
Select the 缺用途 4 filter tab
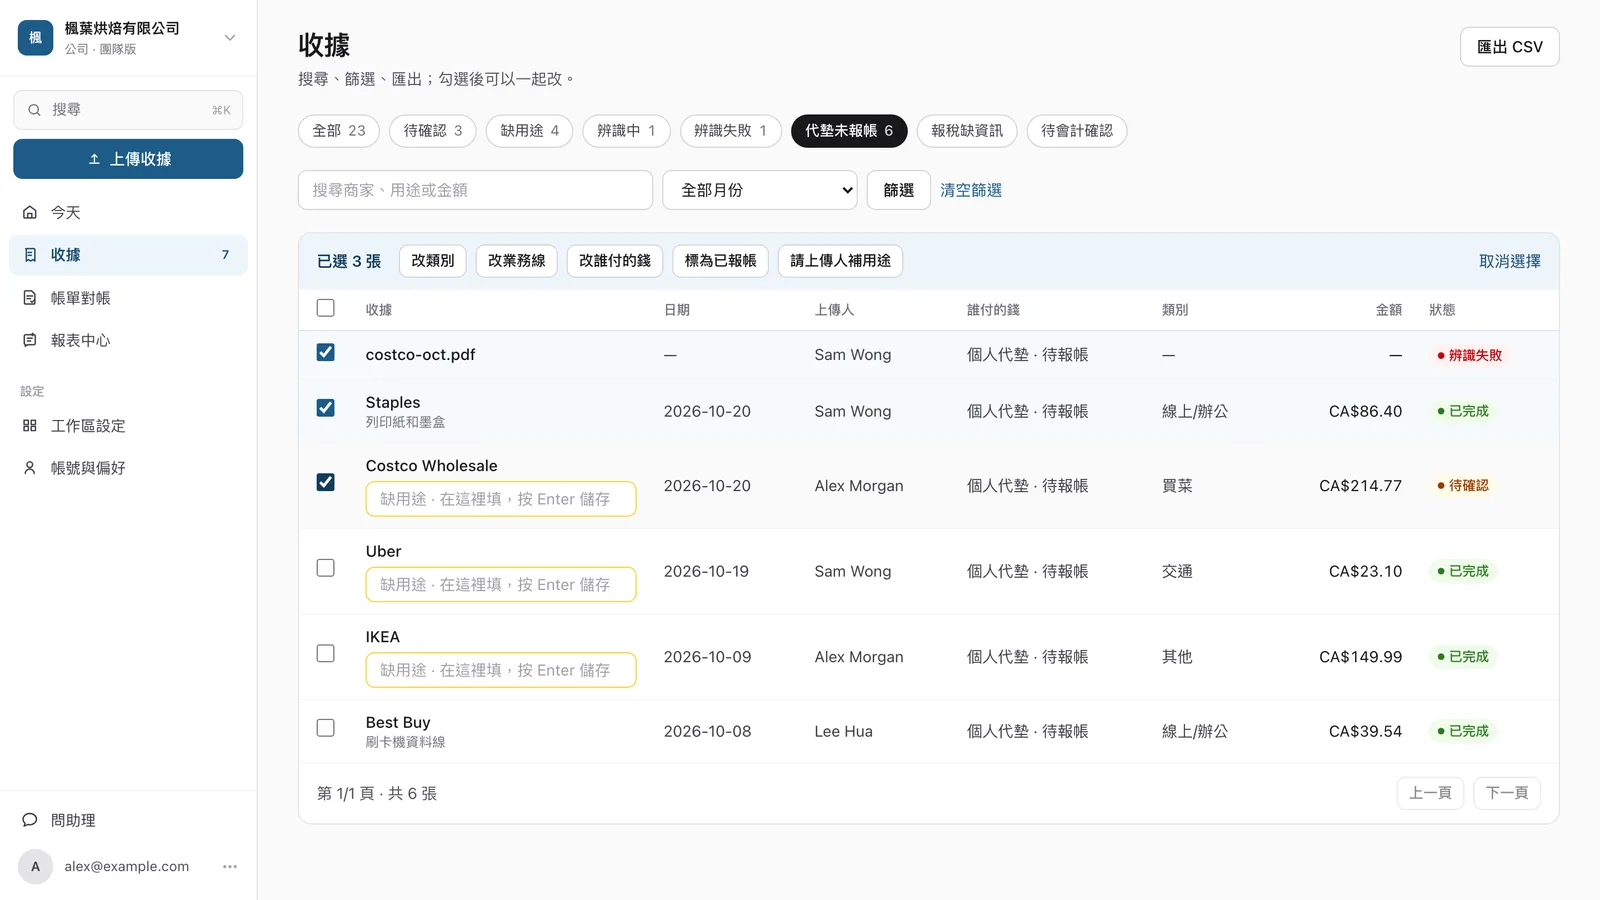pos(530,131)
